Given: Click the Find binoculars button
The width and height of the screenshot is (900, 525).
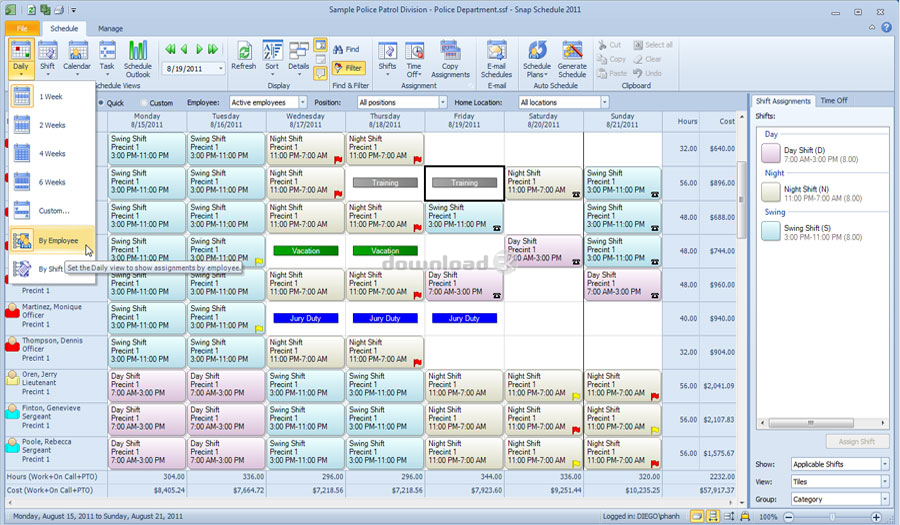Looking at the screenshot, I should pyautogui.click(x=346, y=49).
